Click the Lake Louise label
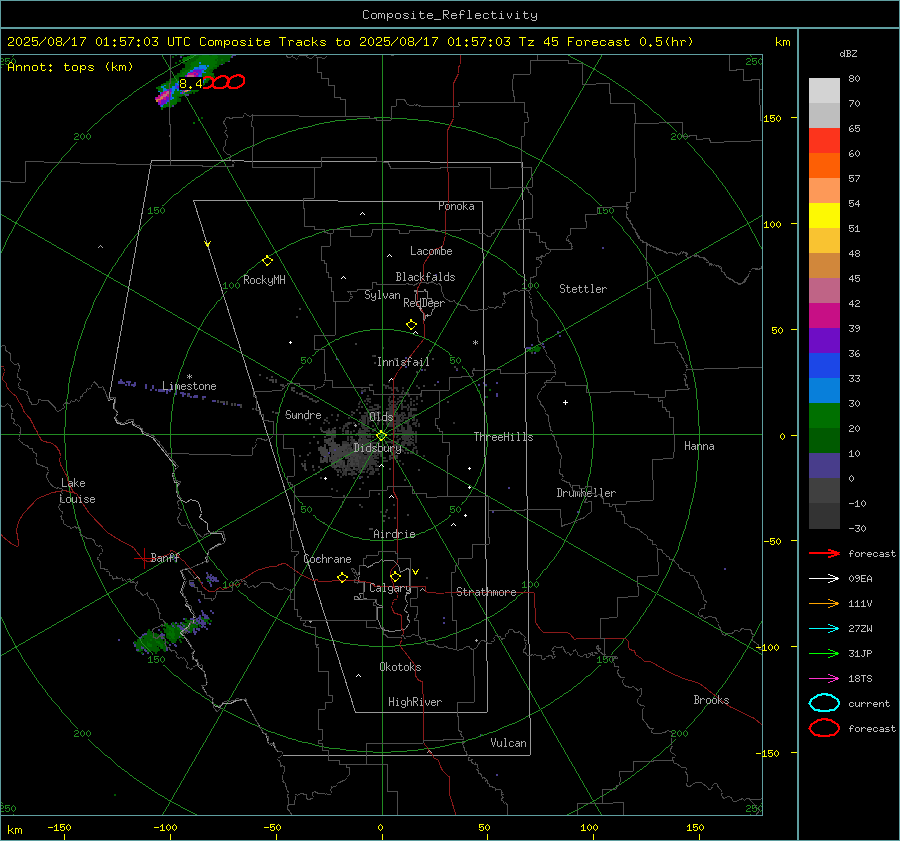 (x=77, y=491)
